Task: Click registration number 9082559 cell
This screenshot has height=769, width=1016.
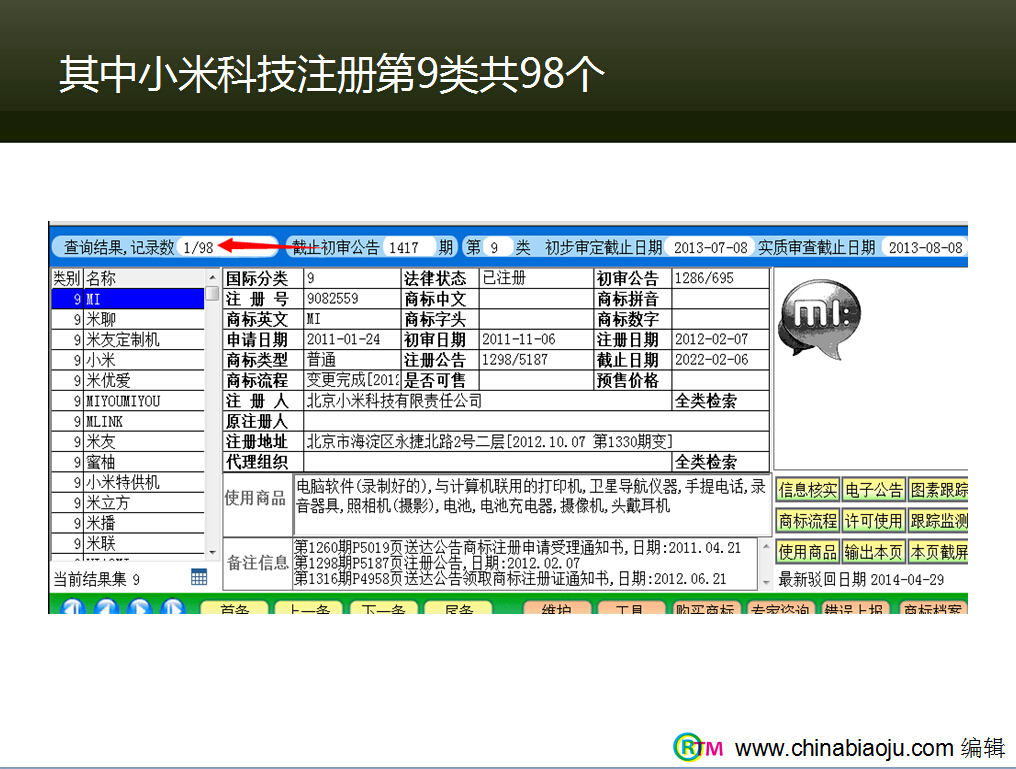Action: tap(352, 299)
